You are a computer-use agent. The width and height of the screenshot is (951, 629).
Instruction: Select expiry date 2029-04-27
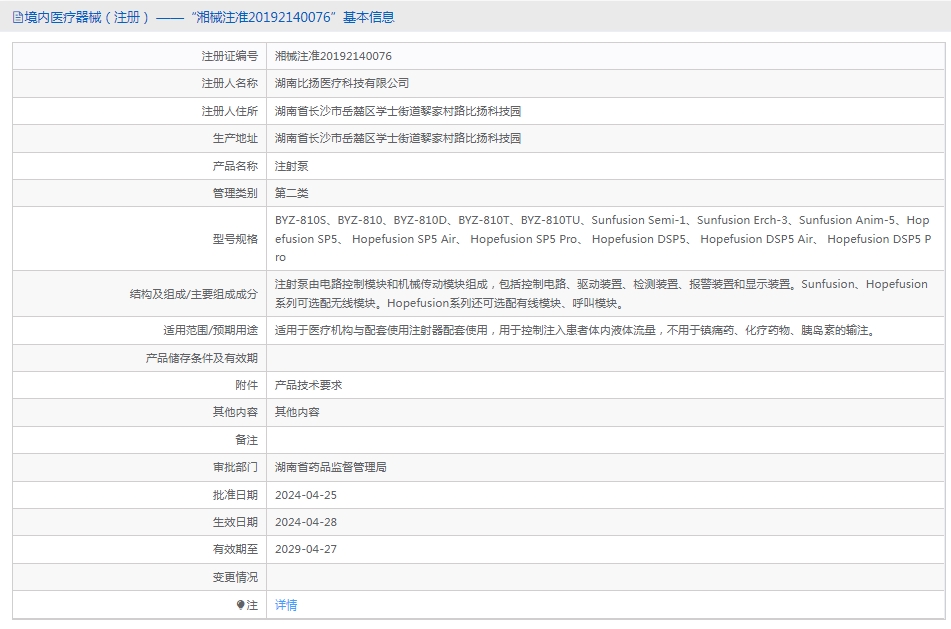(306, 549)
